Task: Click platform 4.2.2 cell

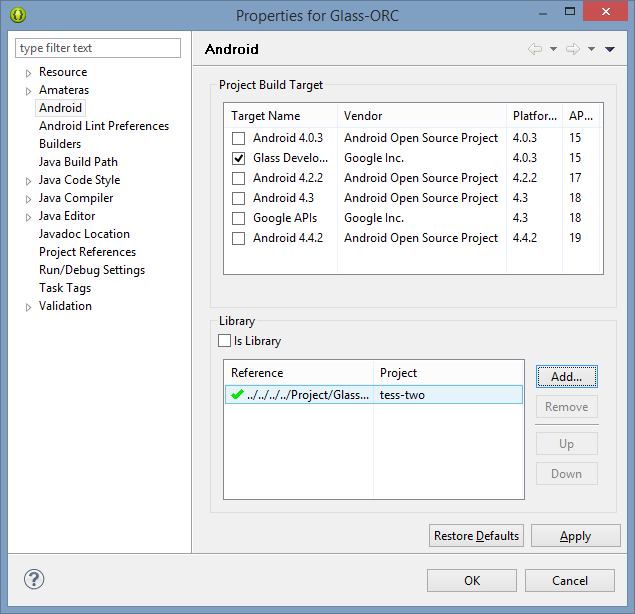Action: [x=525, y=178]
